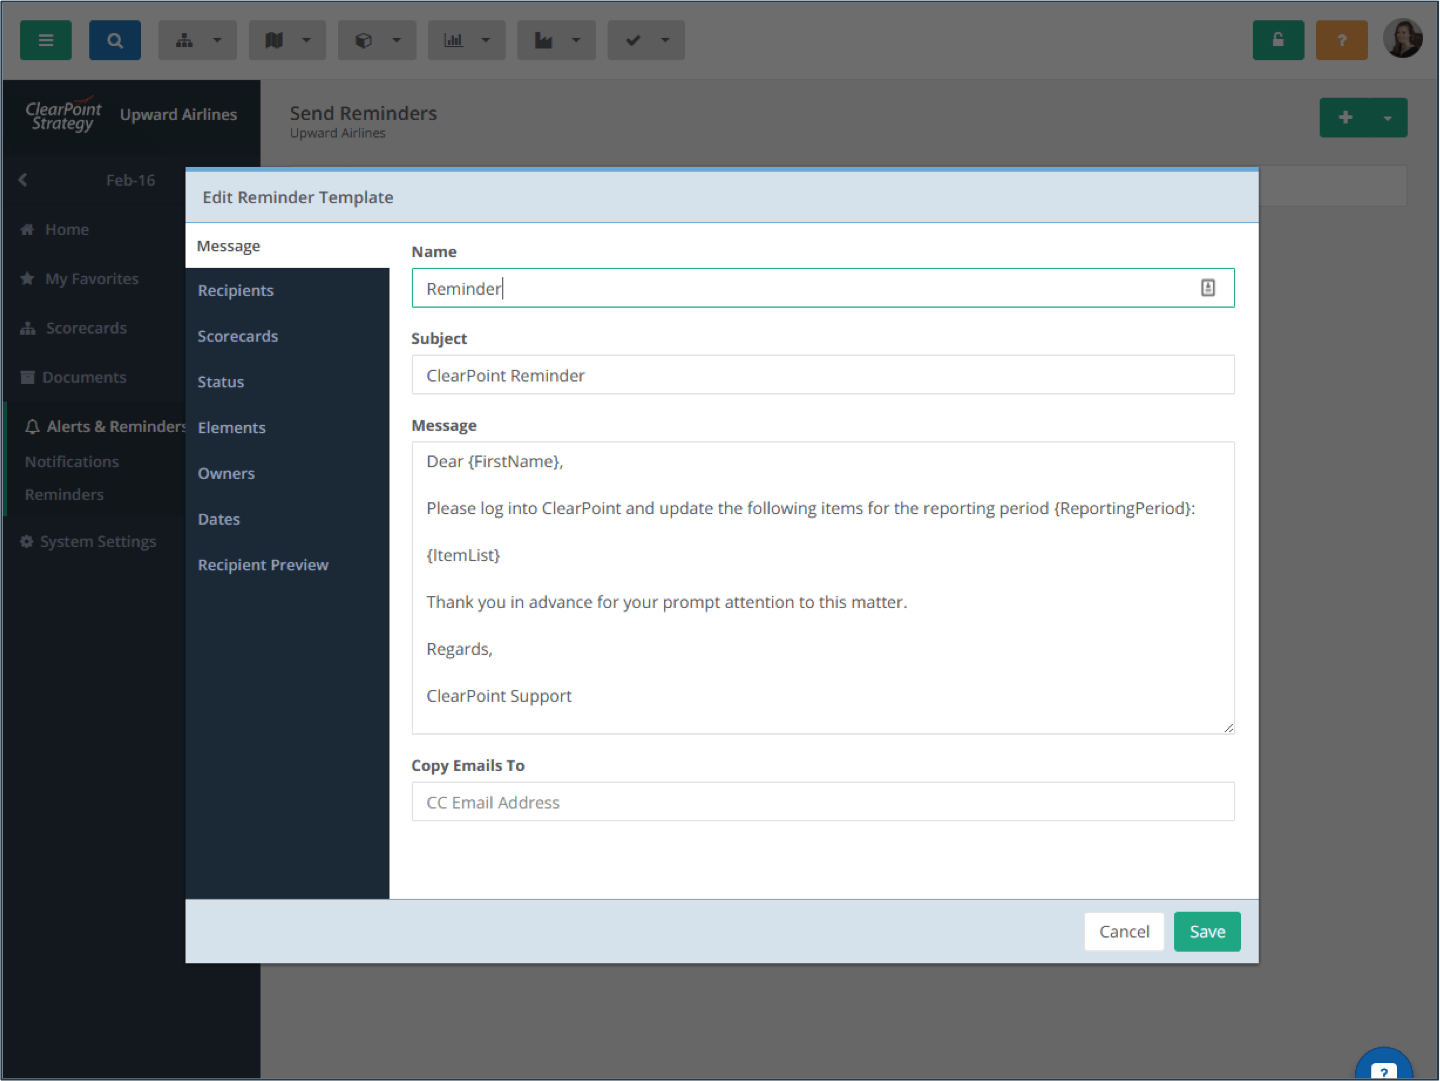Click the bar chart measures icon
The image size is (1440, 1081).
coord(456,40)
